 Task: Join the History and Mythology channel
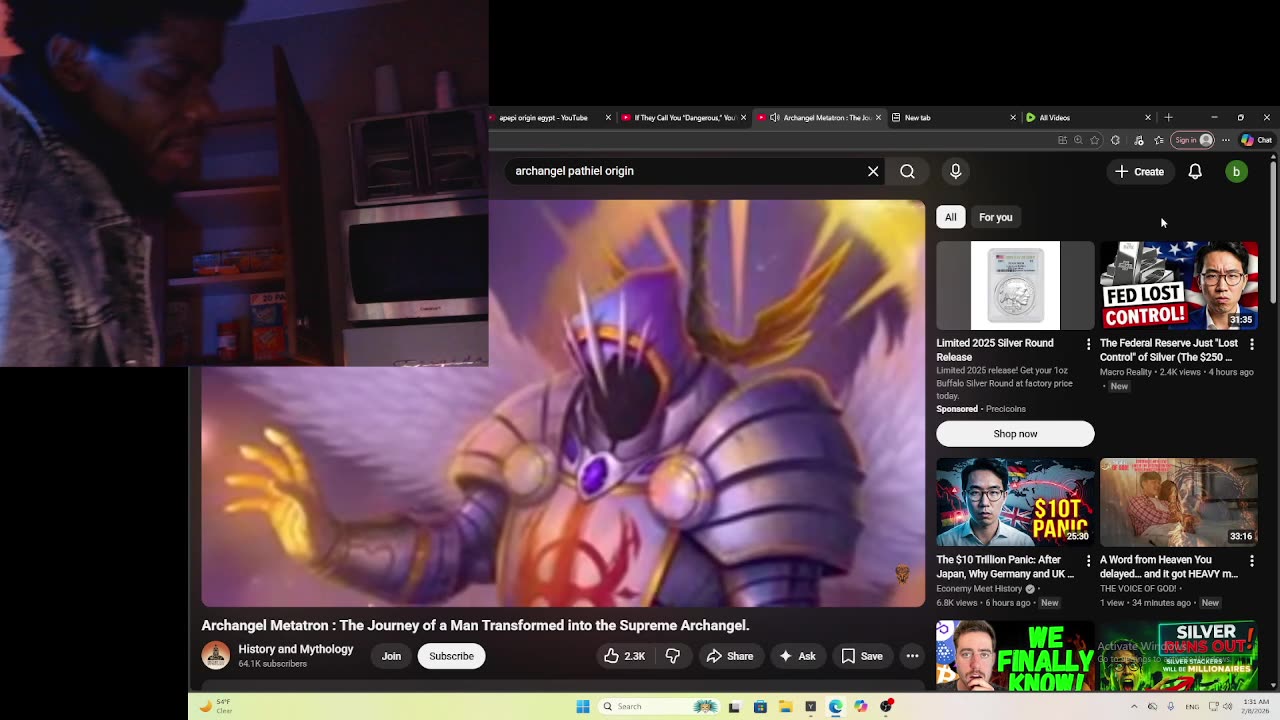click(x=391, y=656)
